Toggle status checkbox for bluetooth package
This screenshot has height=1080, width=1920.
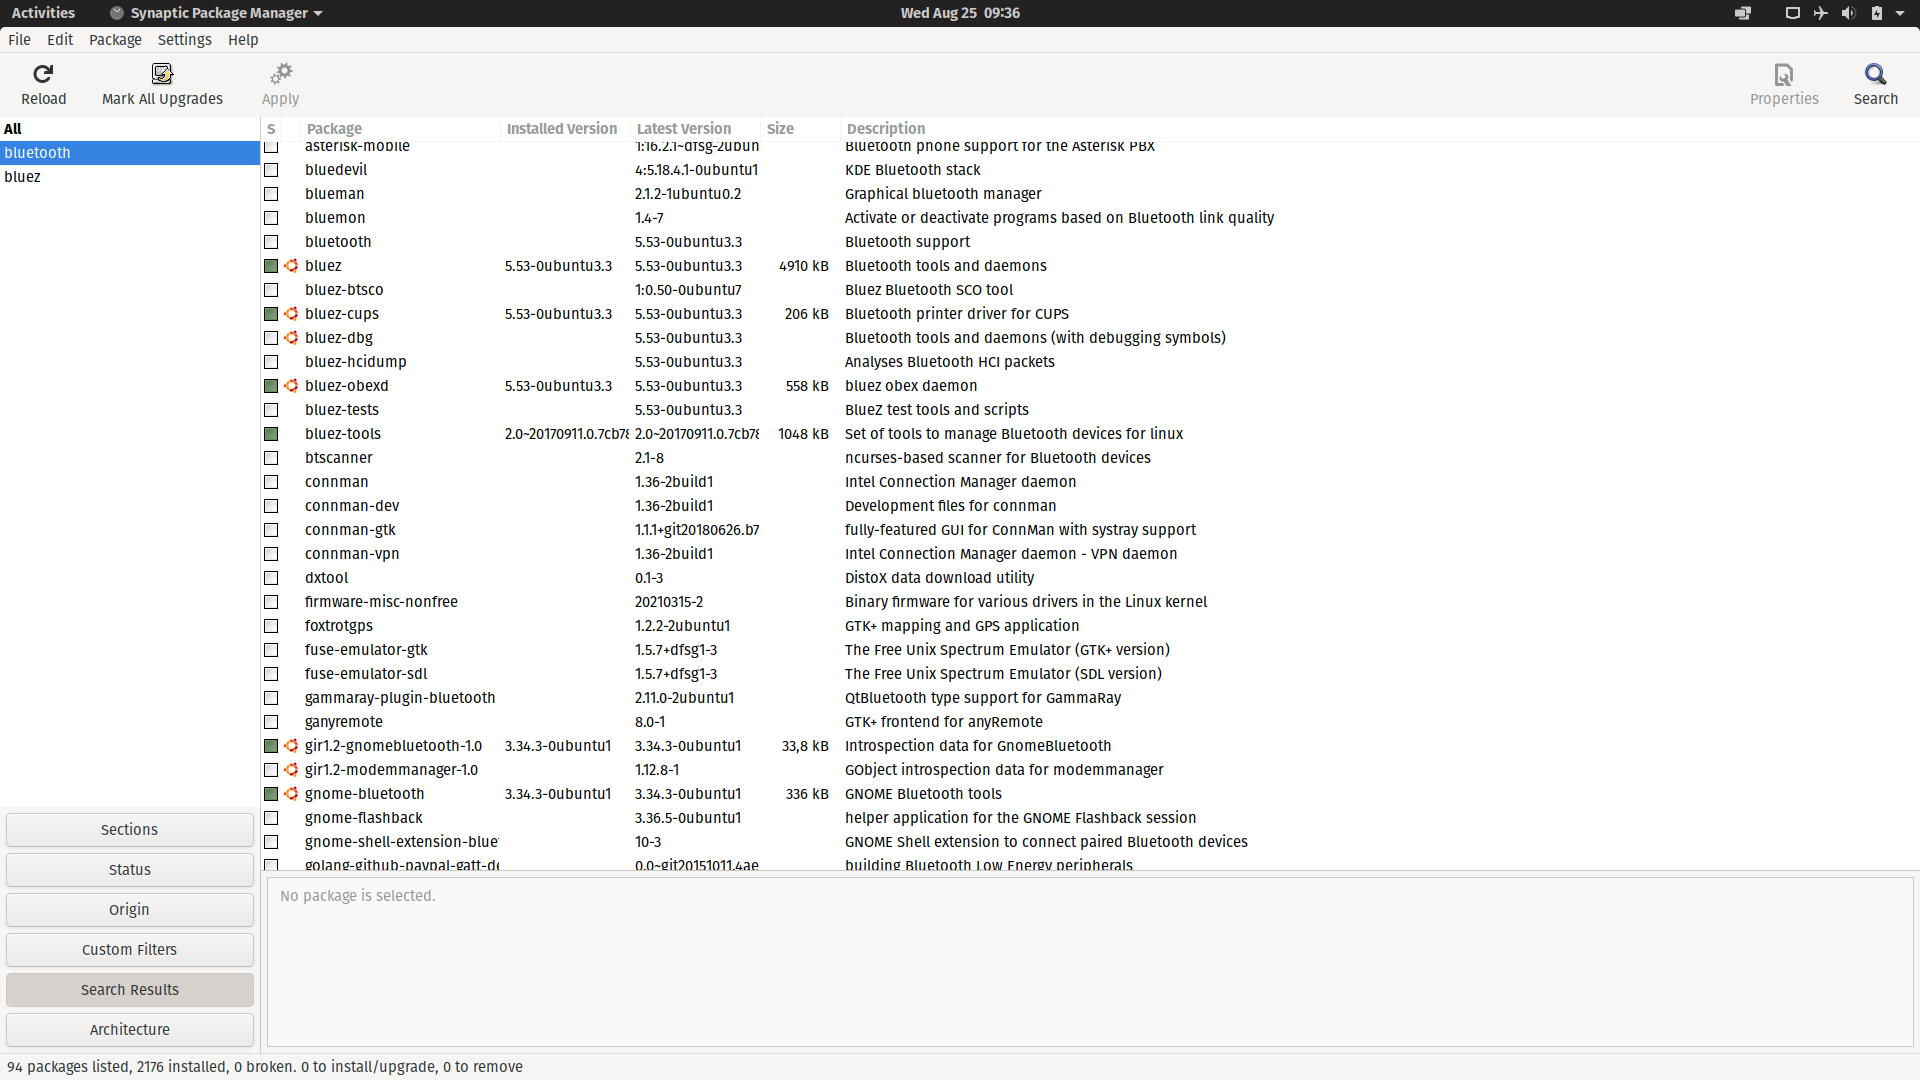[271, 242]
